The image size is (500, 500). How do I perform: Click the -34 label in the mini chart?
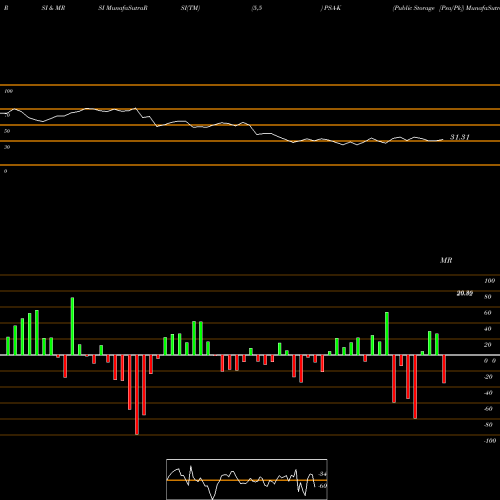pyautogui.click(x=323, y=474)
